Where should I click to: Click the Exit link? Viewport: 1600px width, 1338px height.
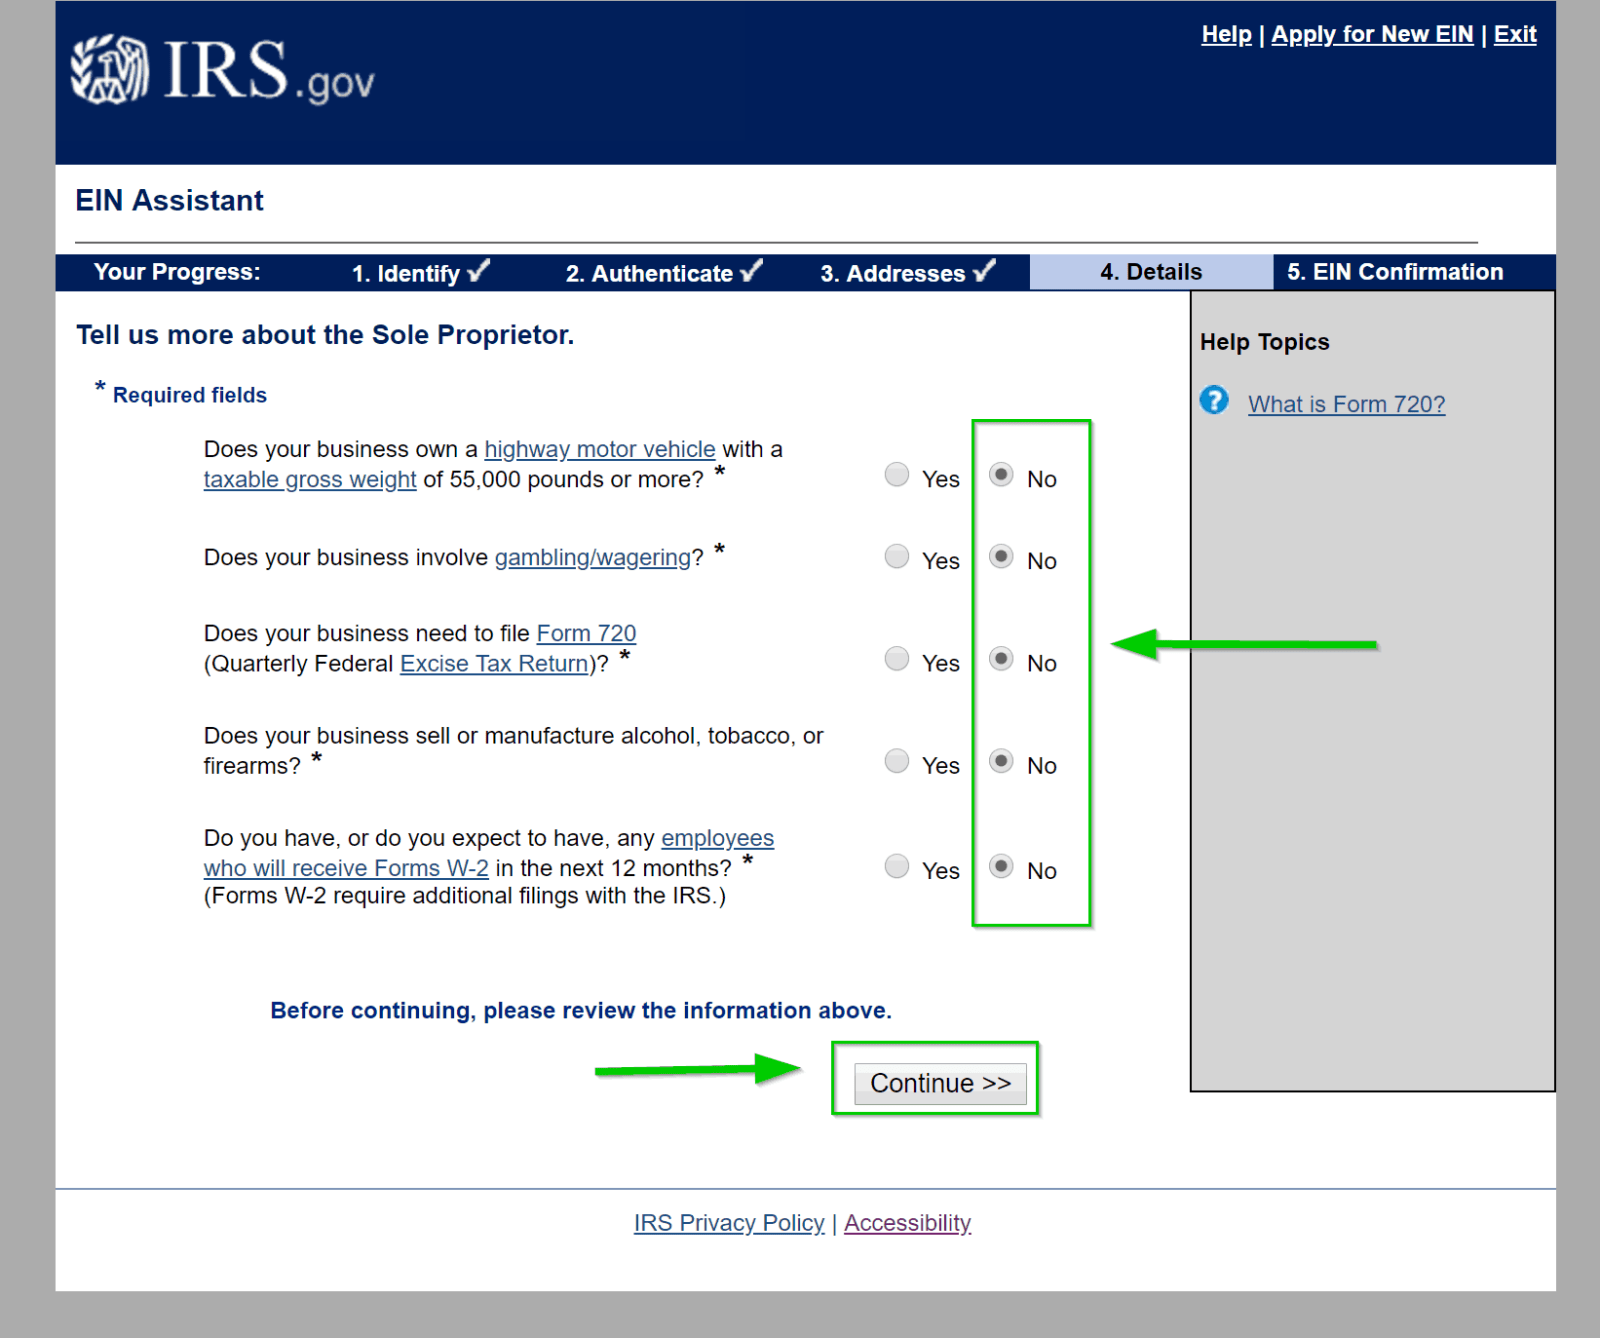pyautogui.click(x=1515, y=34)
